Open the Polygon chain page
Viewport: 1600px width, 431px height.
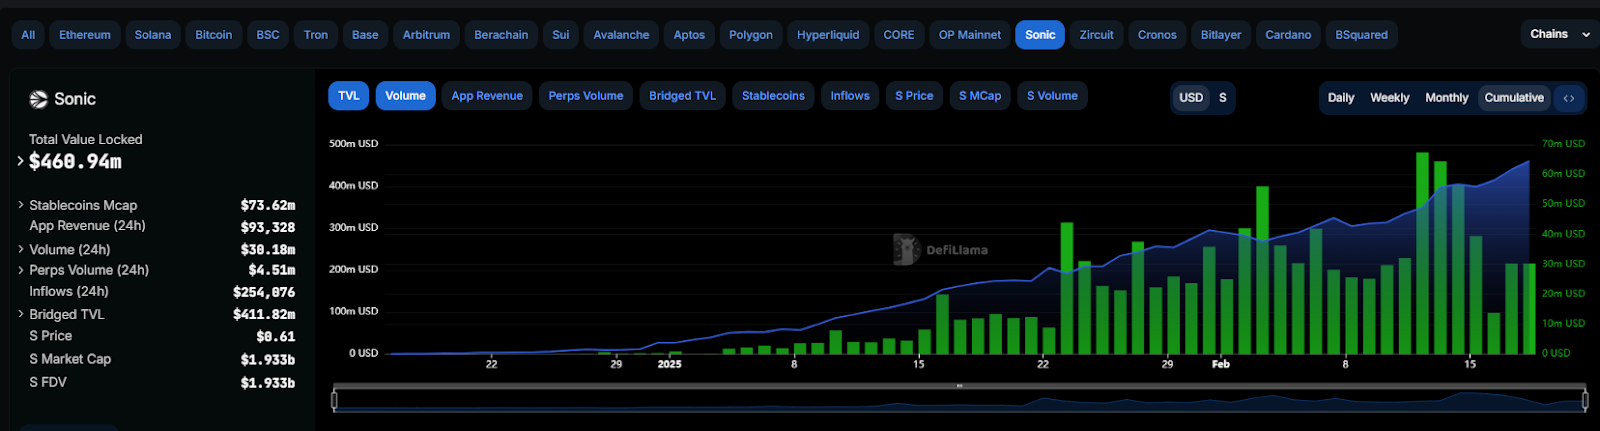751,35
